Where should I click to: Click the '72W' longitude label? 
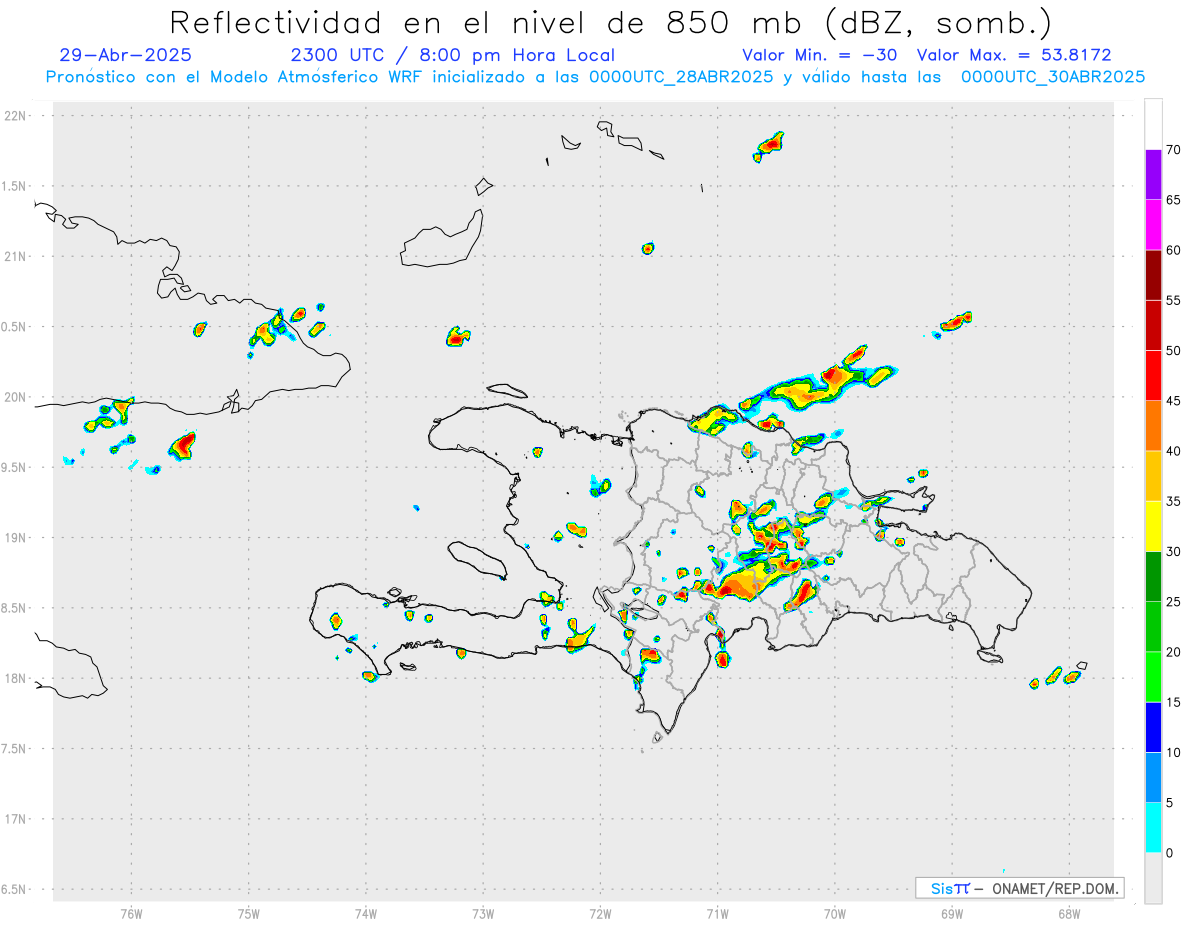[x=600, y=914]
